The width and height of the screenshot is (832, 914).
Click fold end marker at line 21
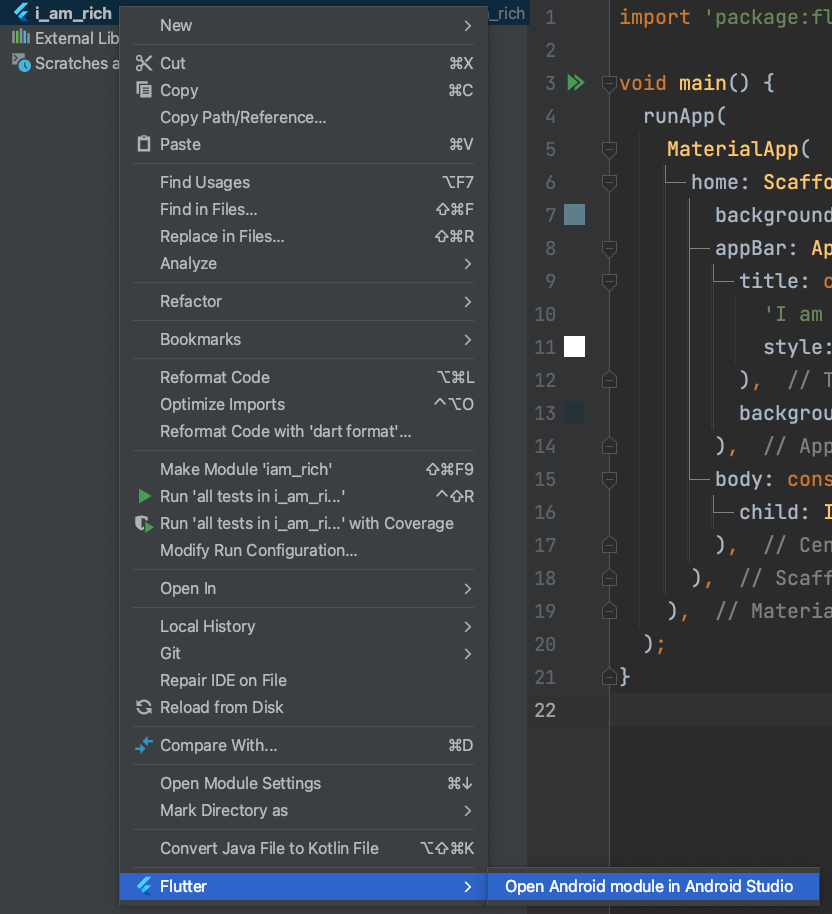point(609,677)
